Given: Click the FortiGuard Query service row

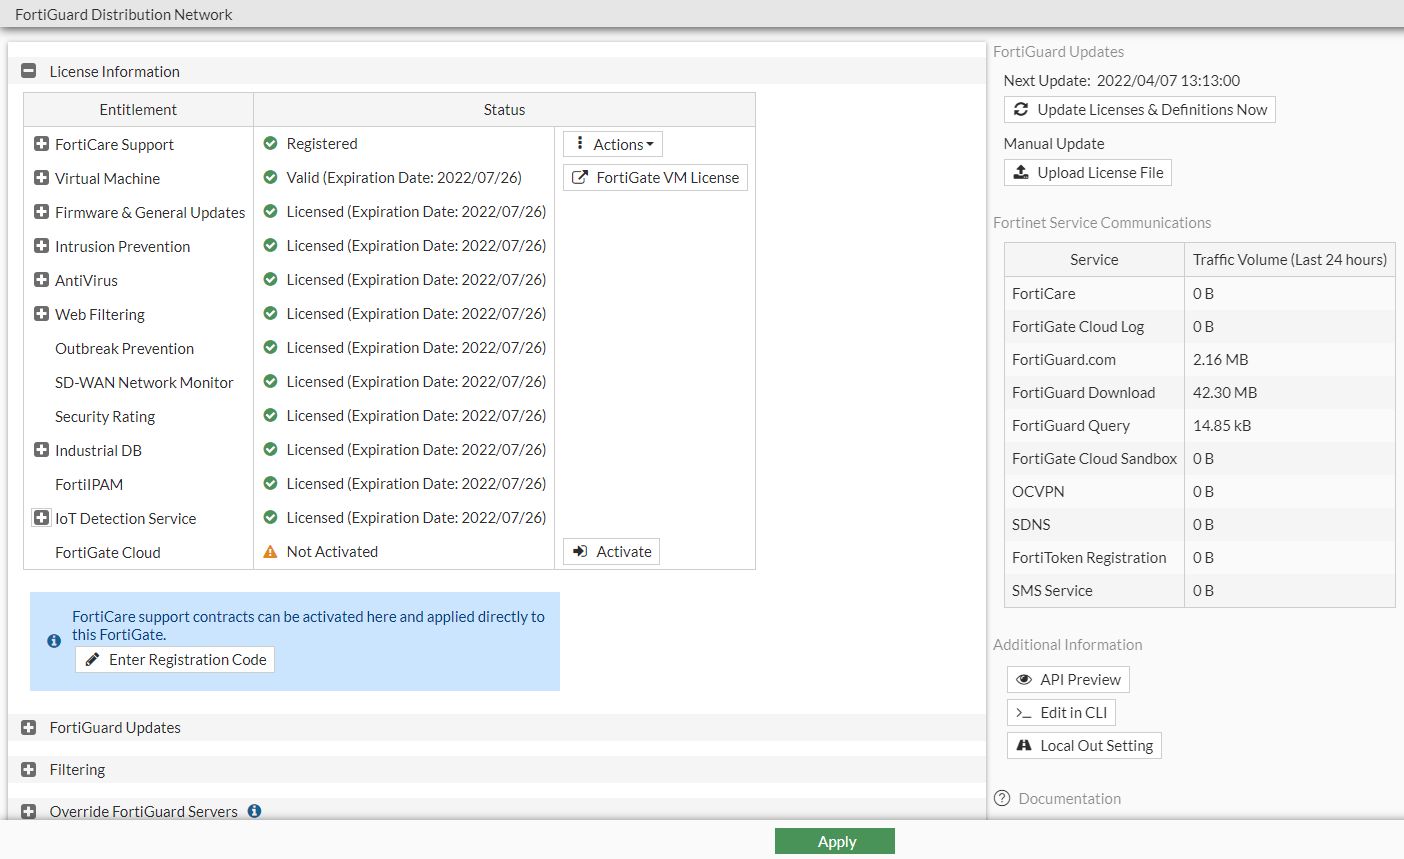Looking at the screenshot, I should click(1200, 426).
